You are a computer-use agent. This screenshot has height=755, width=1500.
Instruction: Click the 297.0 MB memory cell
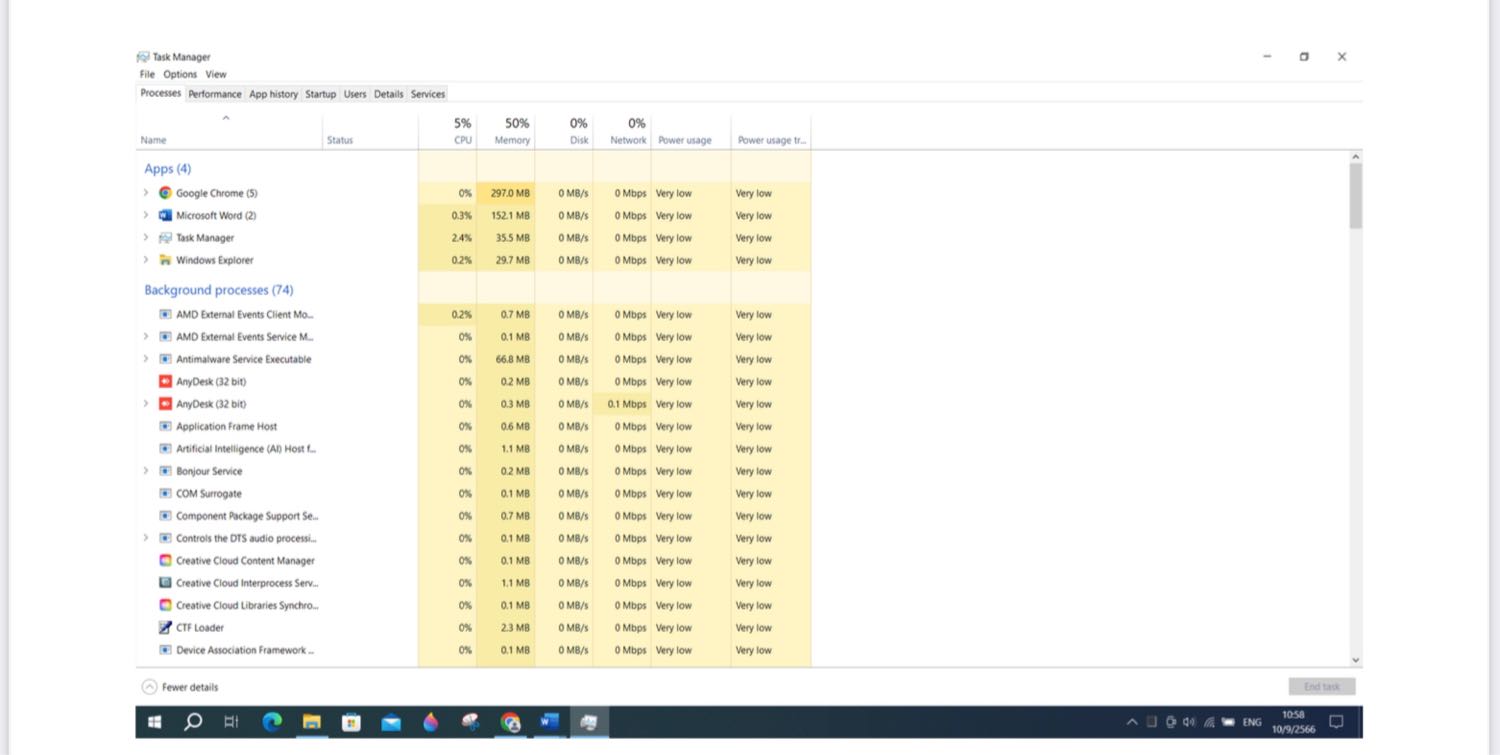506,193
